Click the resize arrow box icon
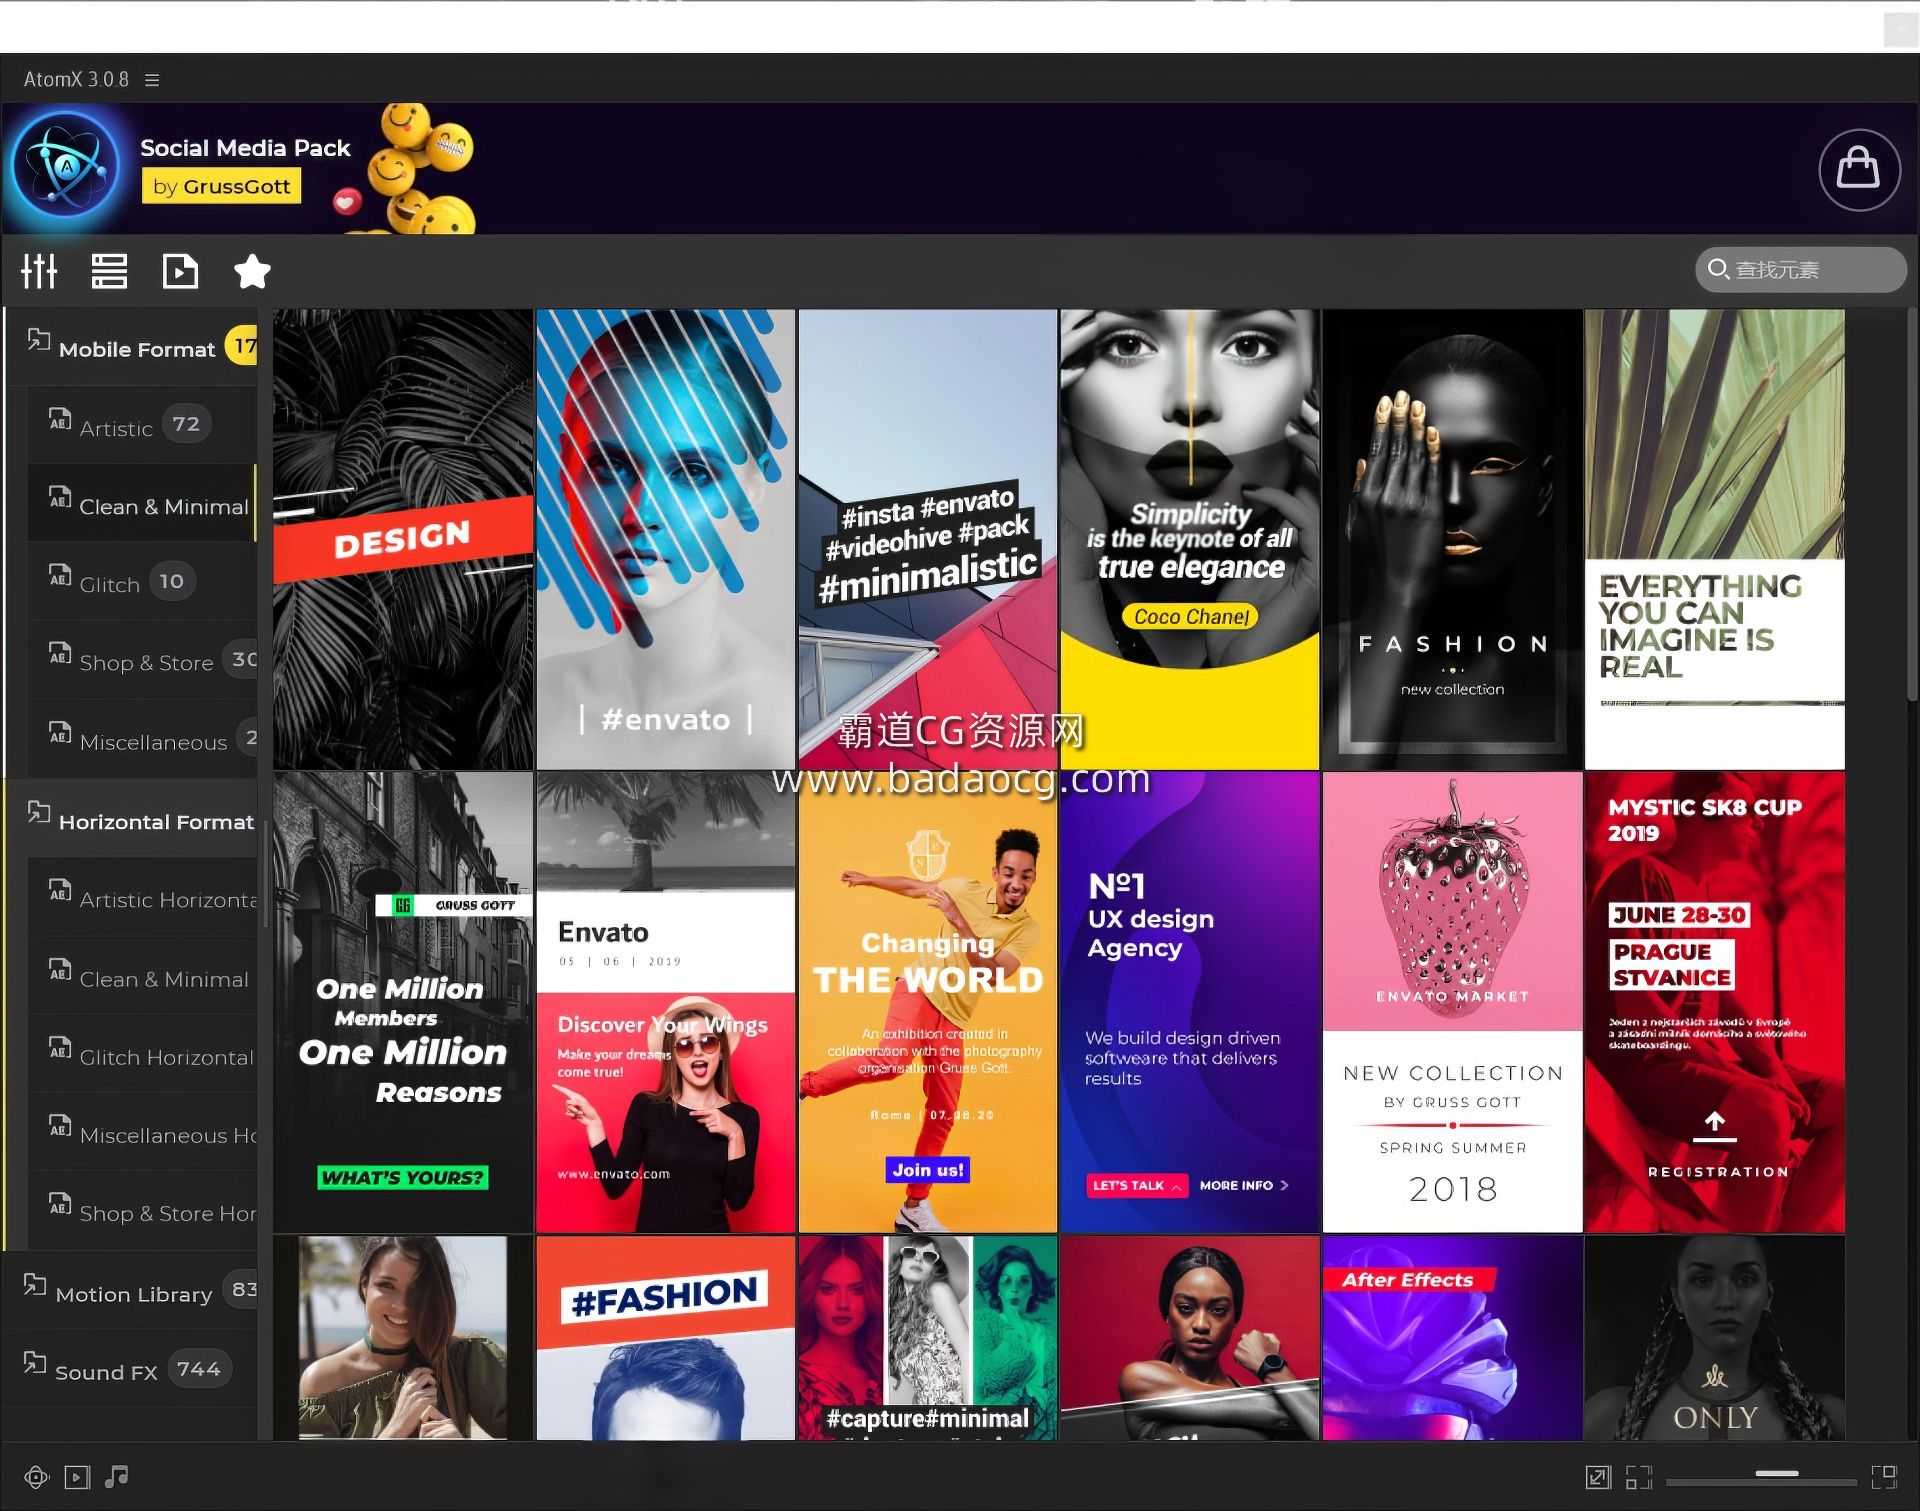This screenshot has height=1511, width=1920. 1598,1477
